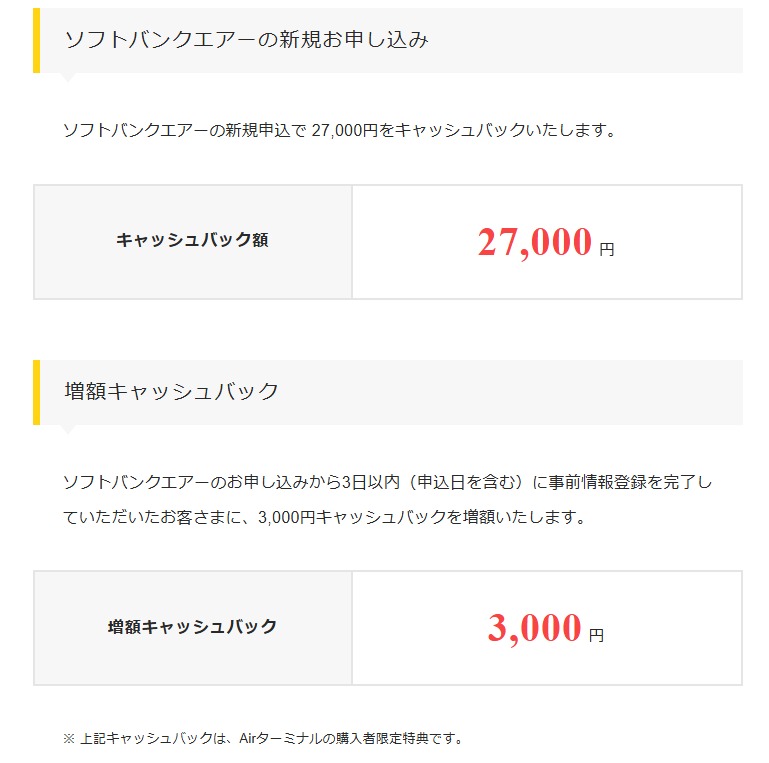The width and height of the screenshot is (769, 763).
Task: Click the 3日以内 paragraph's first line
Action: click(x=387, y=483)
